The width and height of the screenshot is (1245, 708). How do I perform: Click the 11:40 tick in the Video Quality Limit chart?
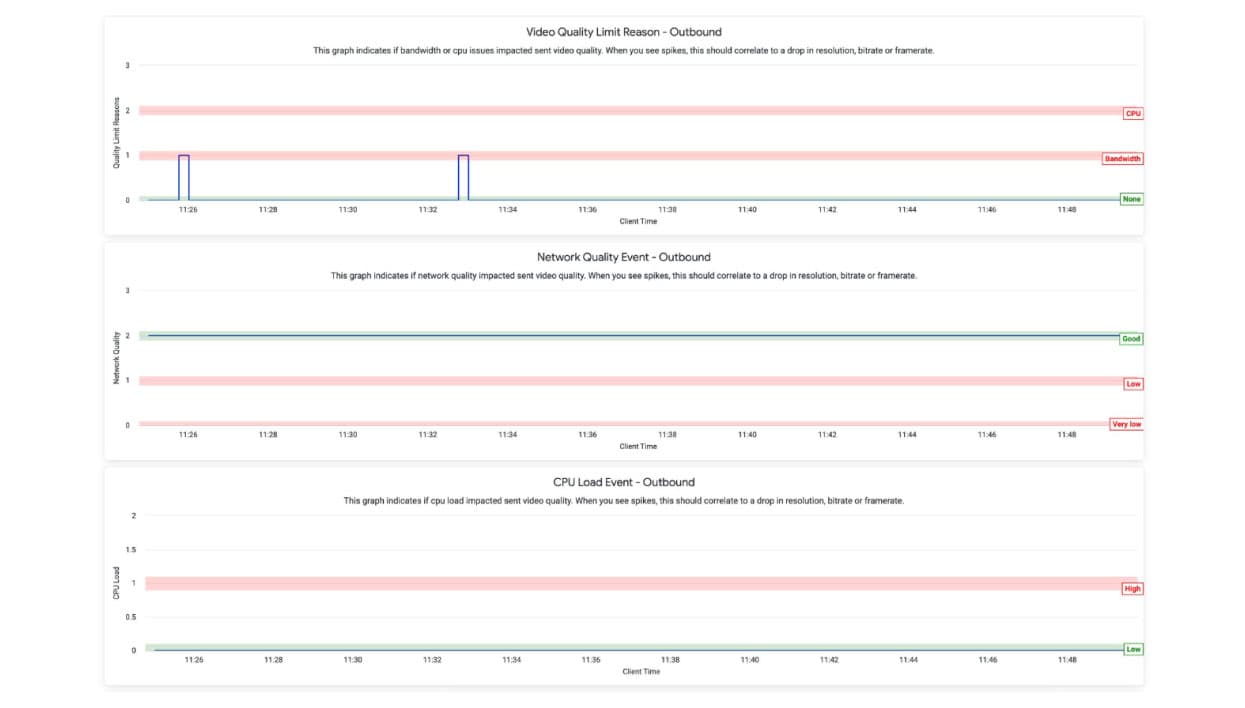tap(747, 210)
